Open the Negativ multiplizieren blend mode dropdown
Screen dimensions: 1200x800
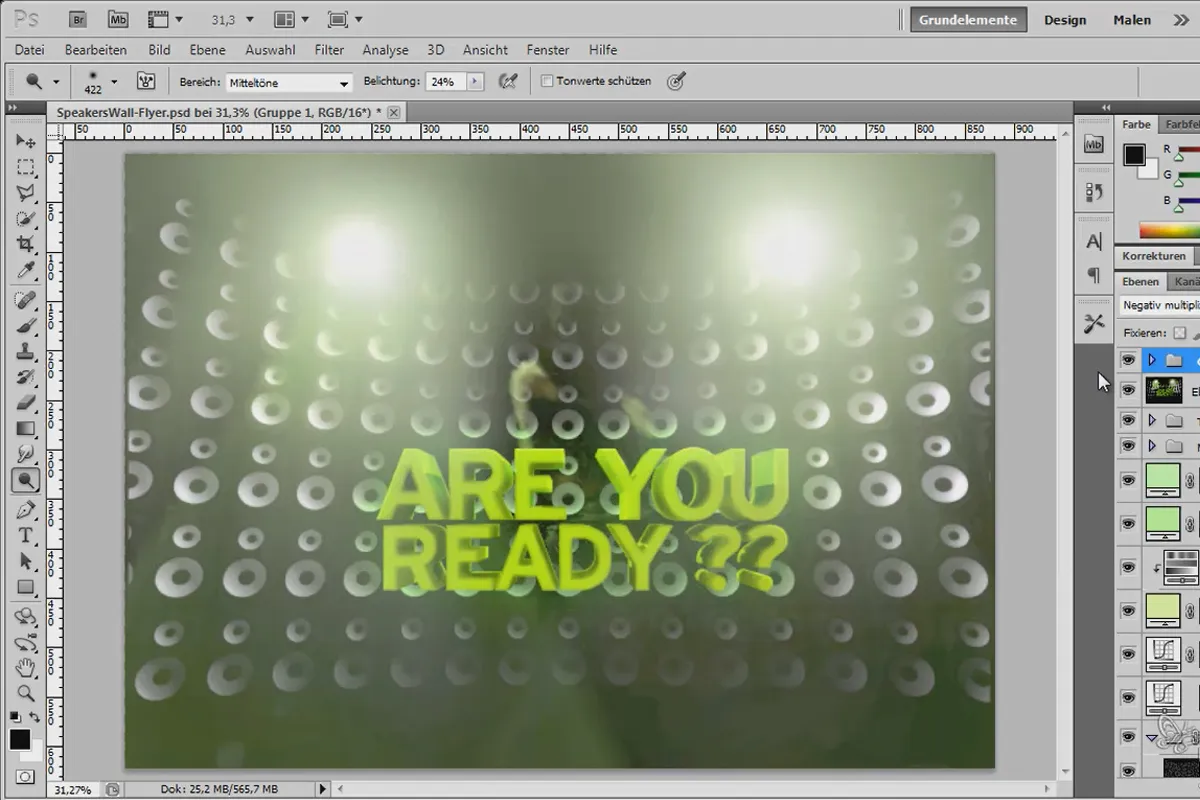(x=1159, y=305)
